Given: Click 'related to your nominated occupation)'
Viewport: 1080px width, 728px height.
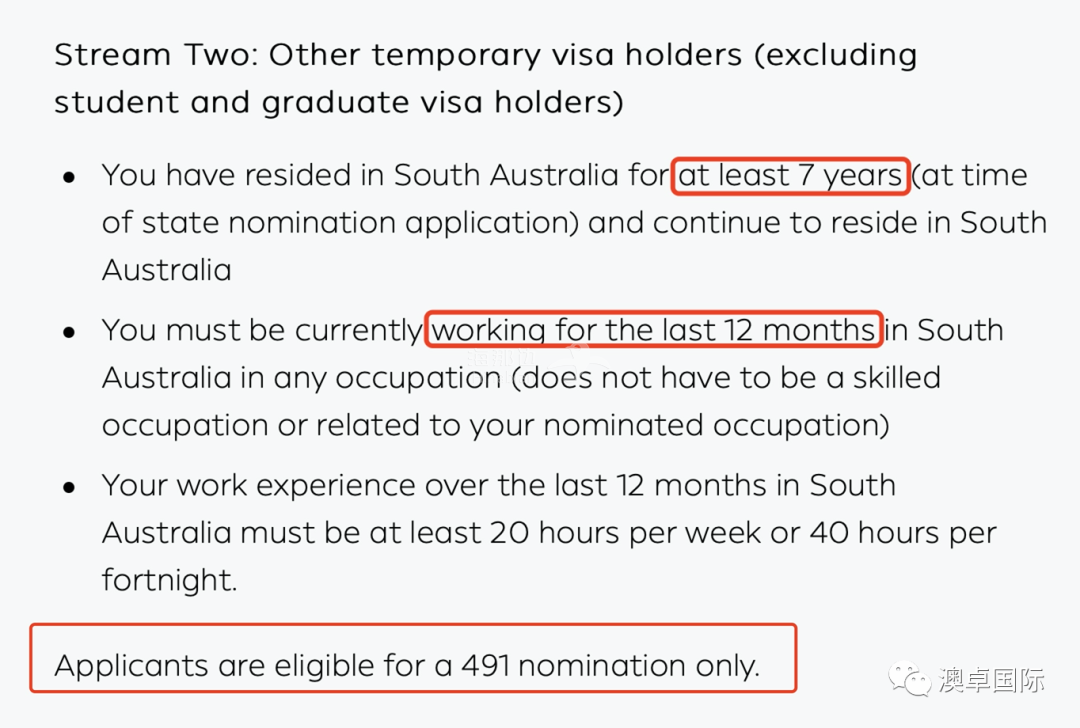Looking at the screenshot, I should click(x=603, y=426).
